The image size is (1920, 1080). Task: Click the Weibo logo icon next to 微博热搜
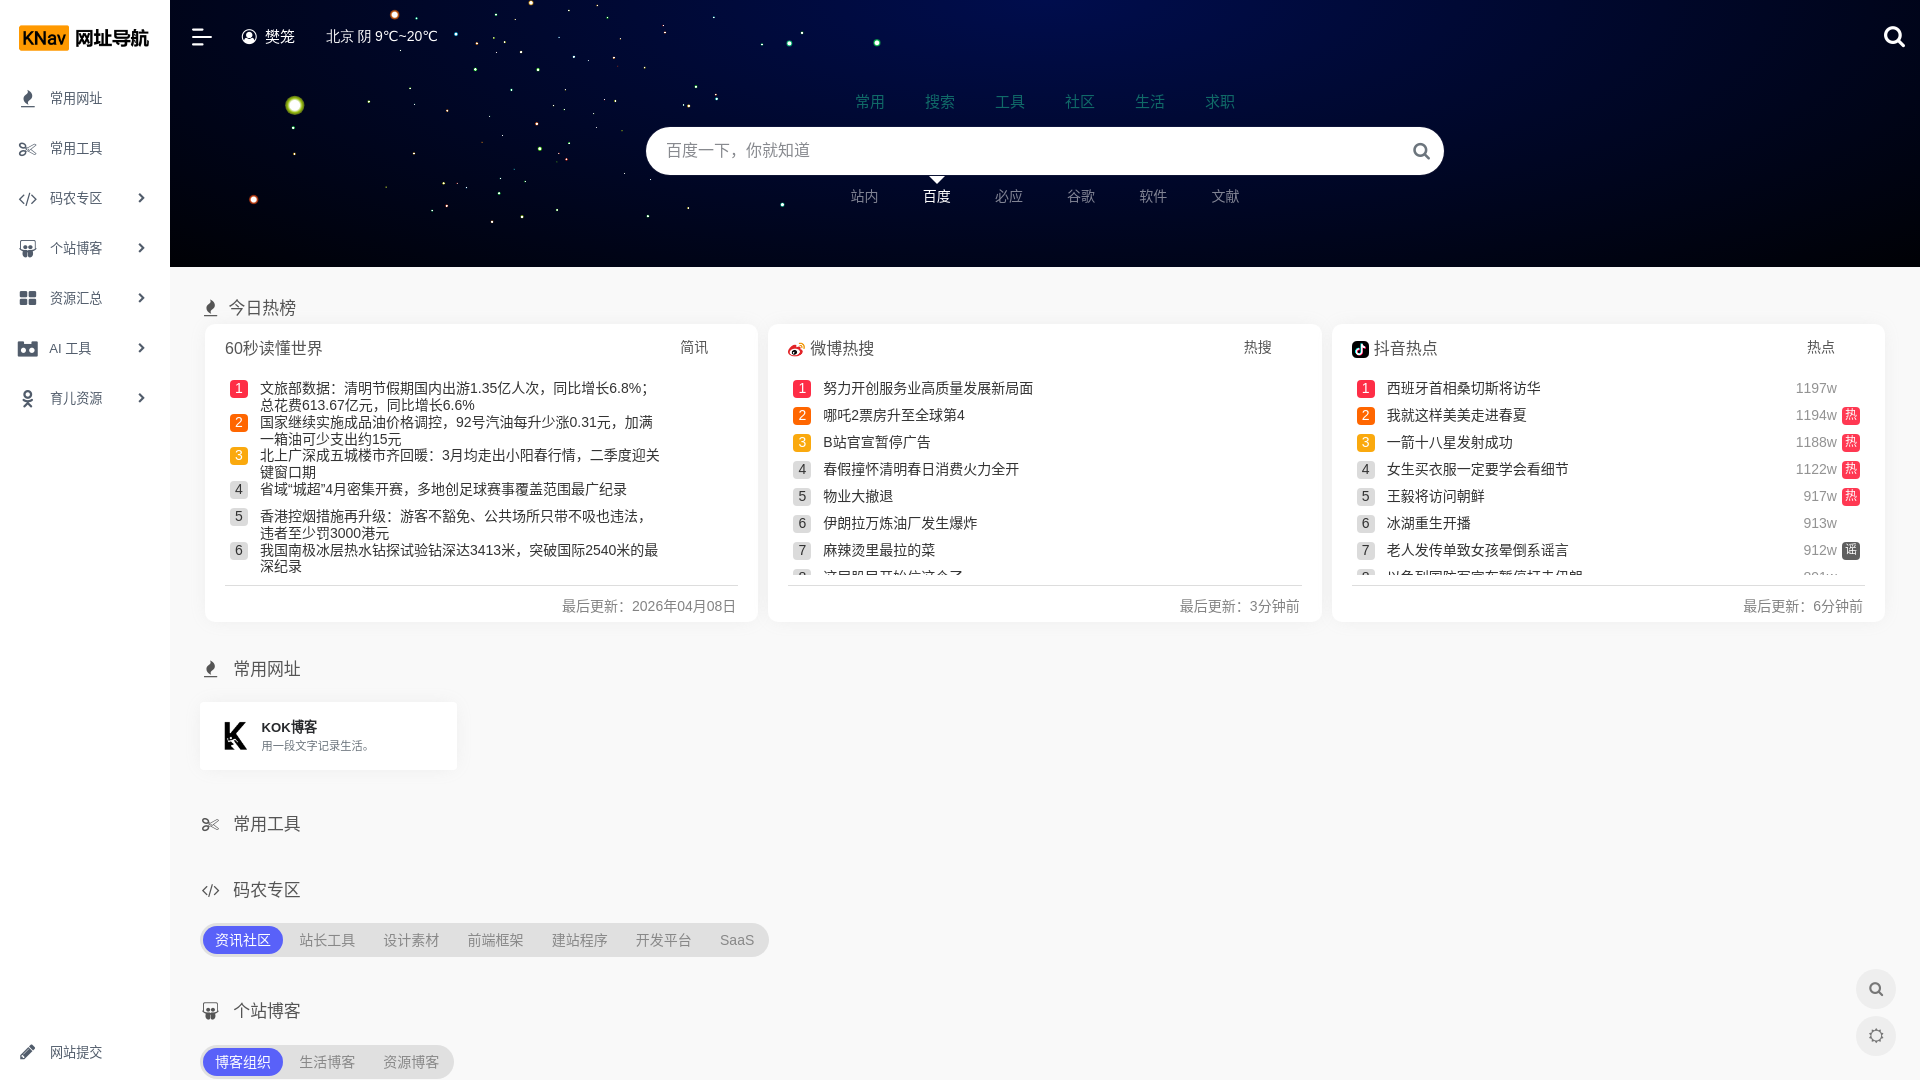tap(796, 349)
